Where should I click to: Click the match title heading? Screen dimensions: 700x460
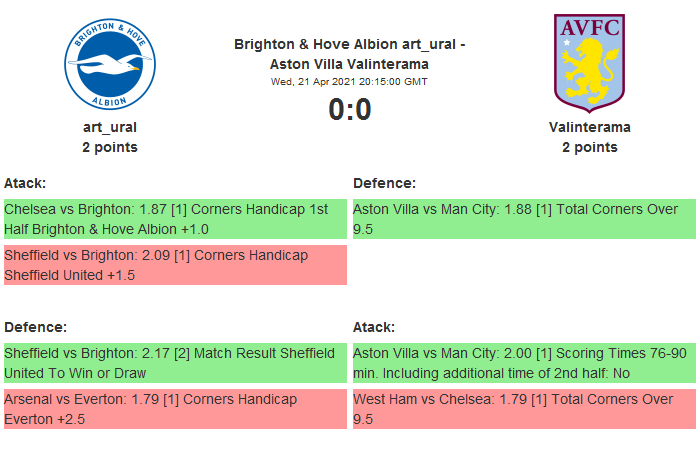point(349,54)
